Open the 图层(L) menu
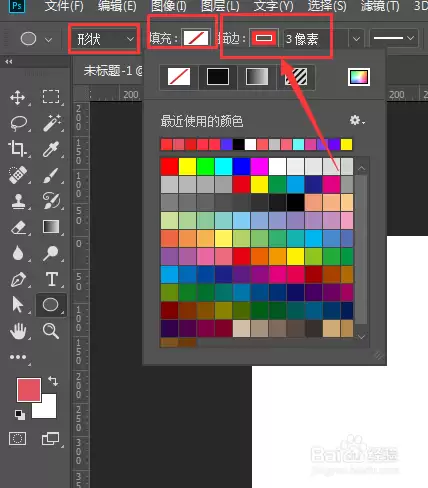This screenshot has height=488, width=428. [x=220, y=6]
